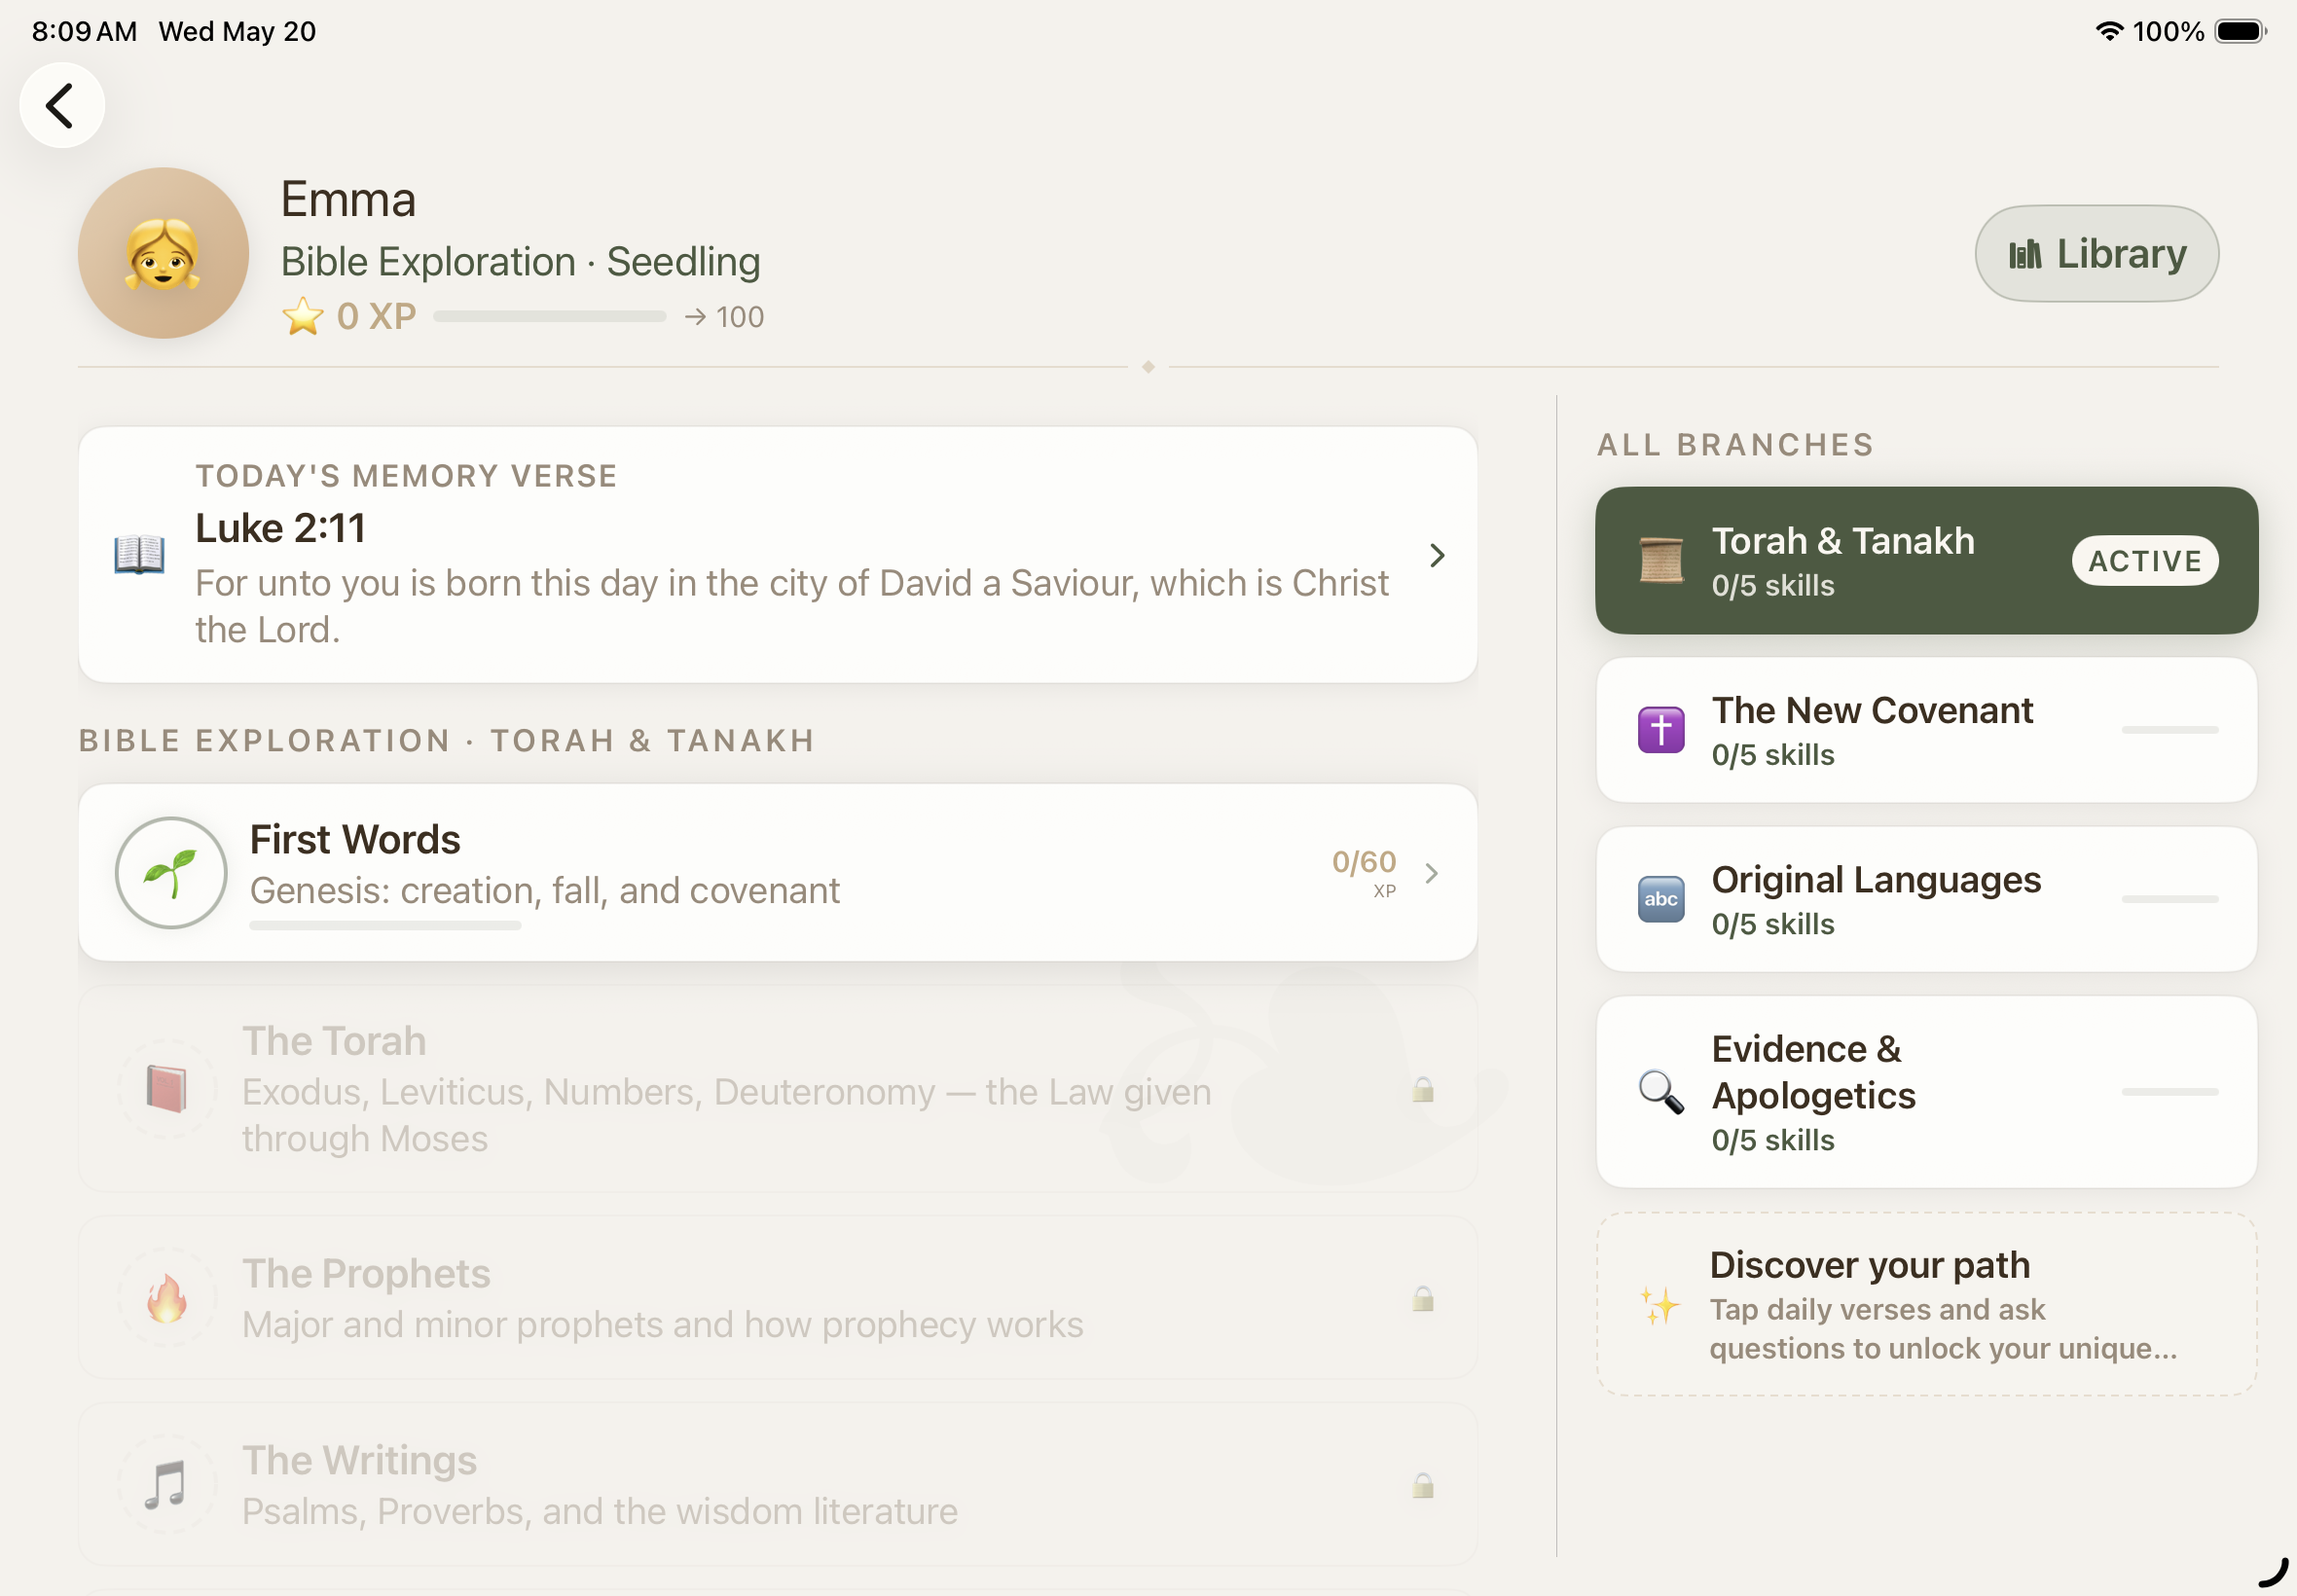Tap the back arrow button
Image resolution: width=2297 pixels, height=1596 pixels.
(62, 105)
